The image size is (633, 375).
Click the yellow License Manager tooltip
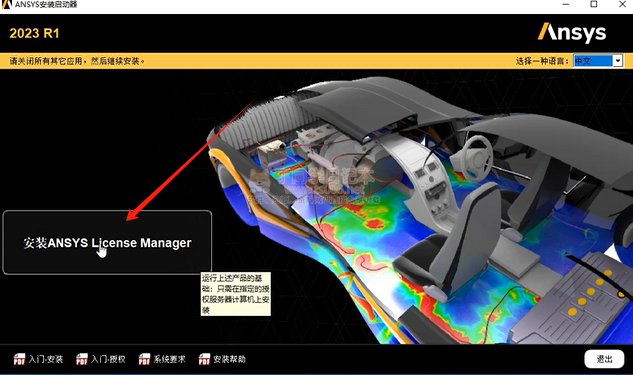click(236, 294)
